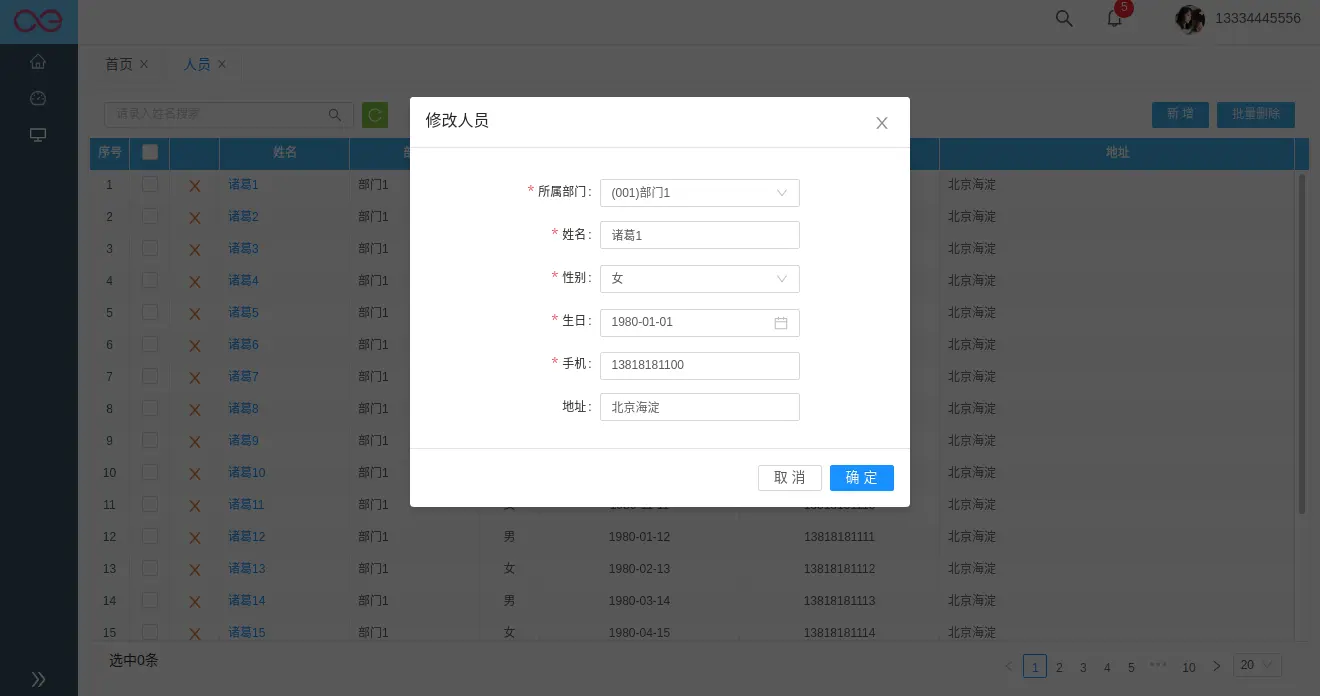
Task: Click the user avatar picture
Action: (x=1189, y=19)
